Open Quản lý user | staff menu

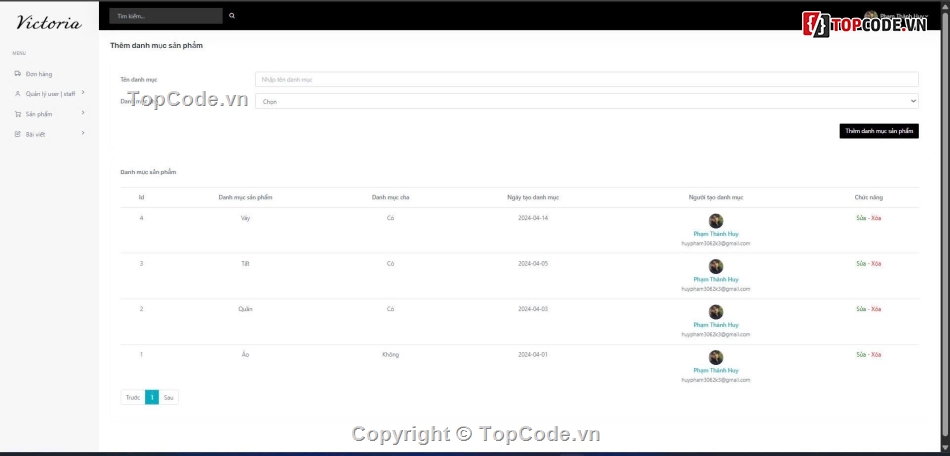point(50,94)
